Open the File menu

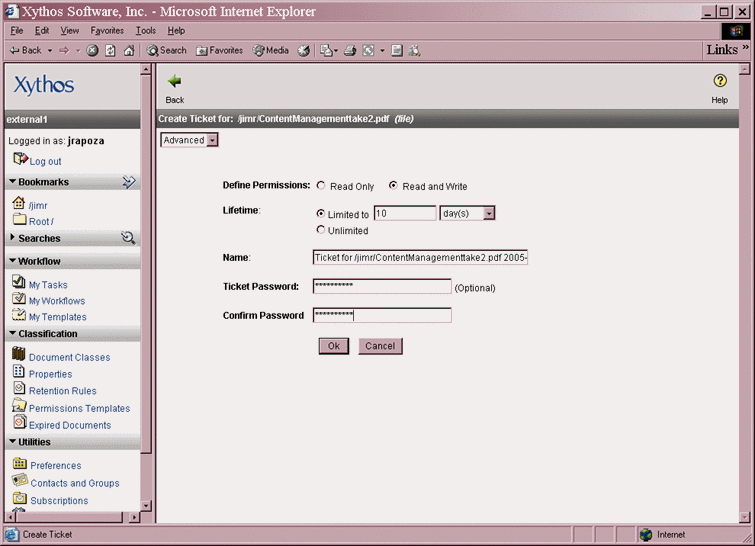pos(17,30)
